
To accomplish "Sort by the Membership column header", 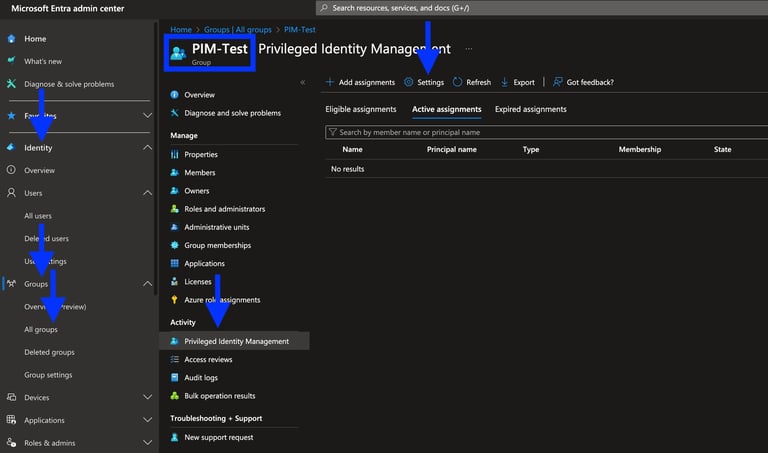I will 640,149.
